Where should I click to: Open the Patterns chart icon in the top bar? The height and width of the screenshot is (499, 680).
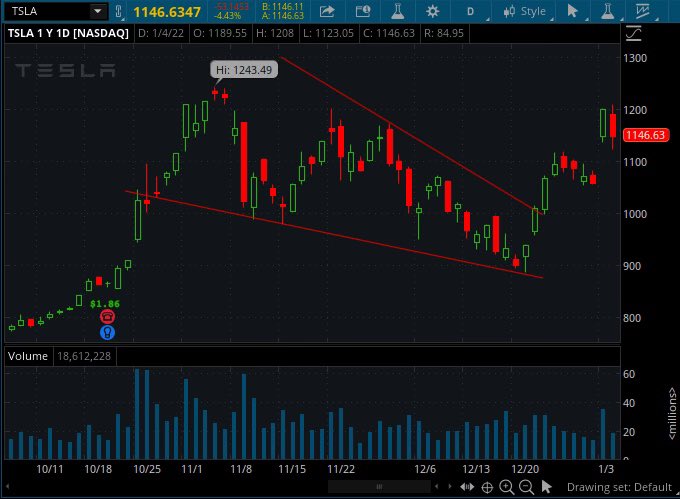(643, 11)
